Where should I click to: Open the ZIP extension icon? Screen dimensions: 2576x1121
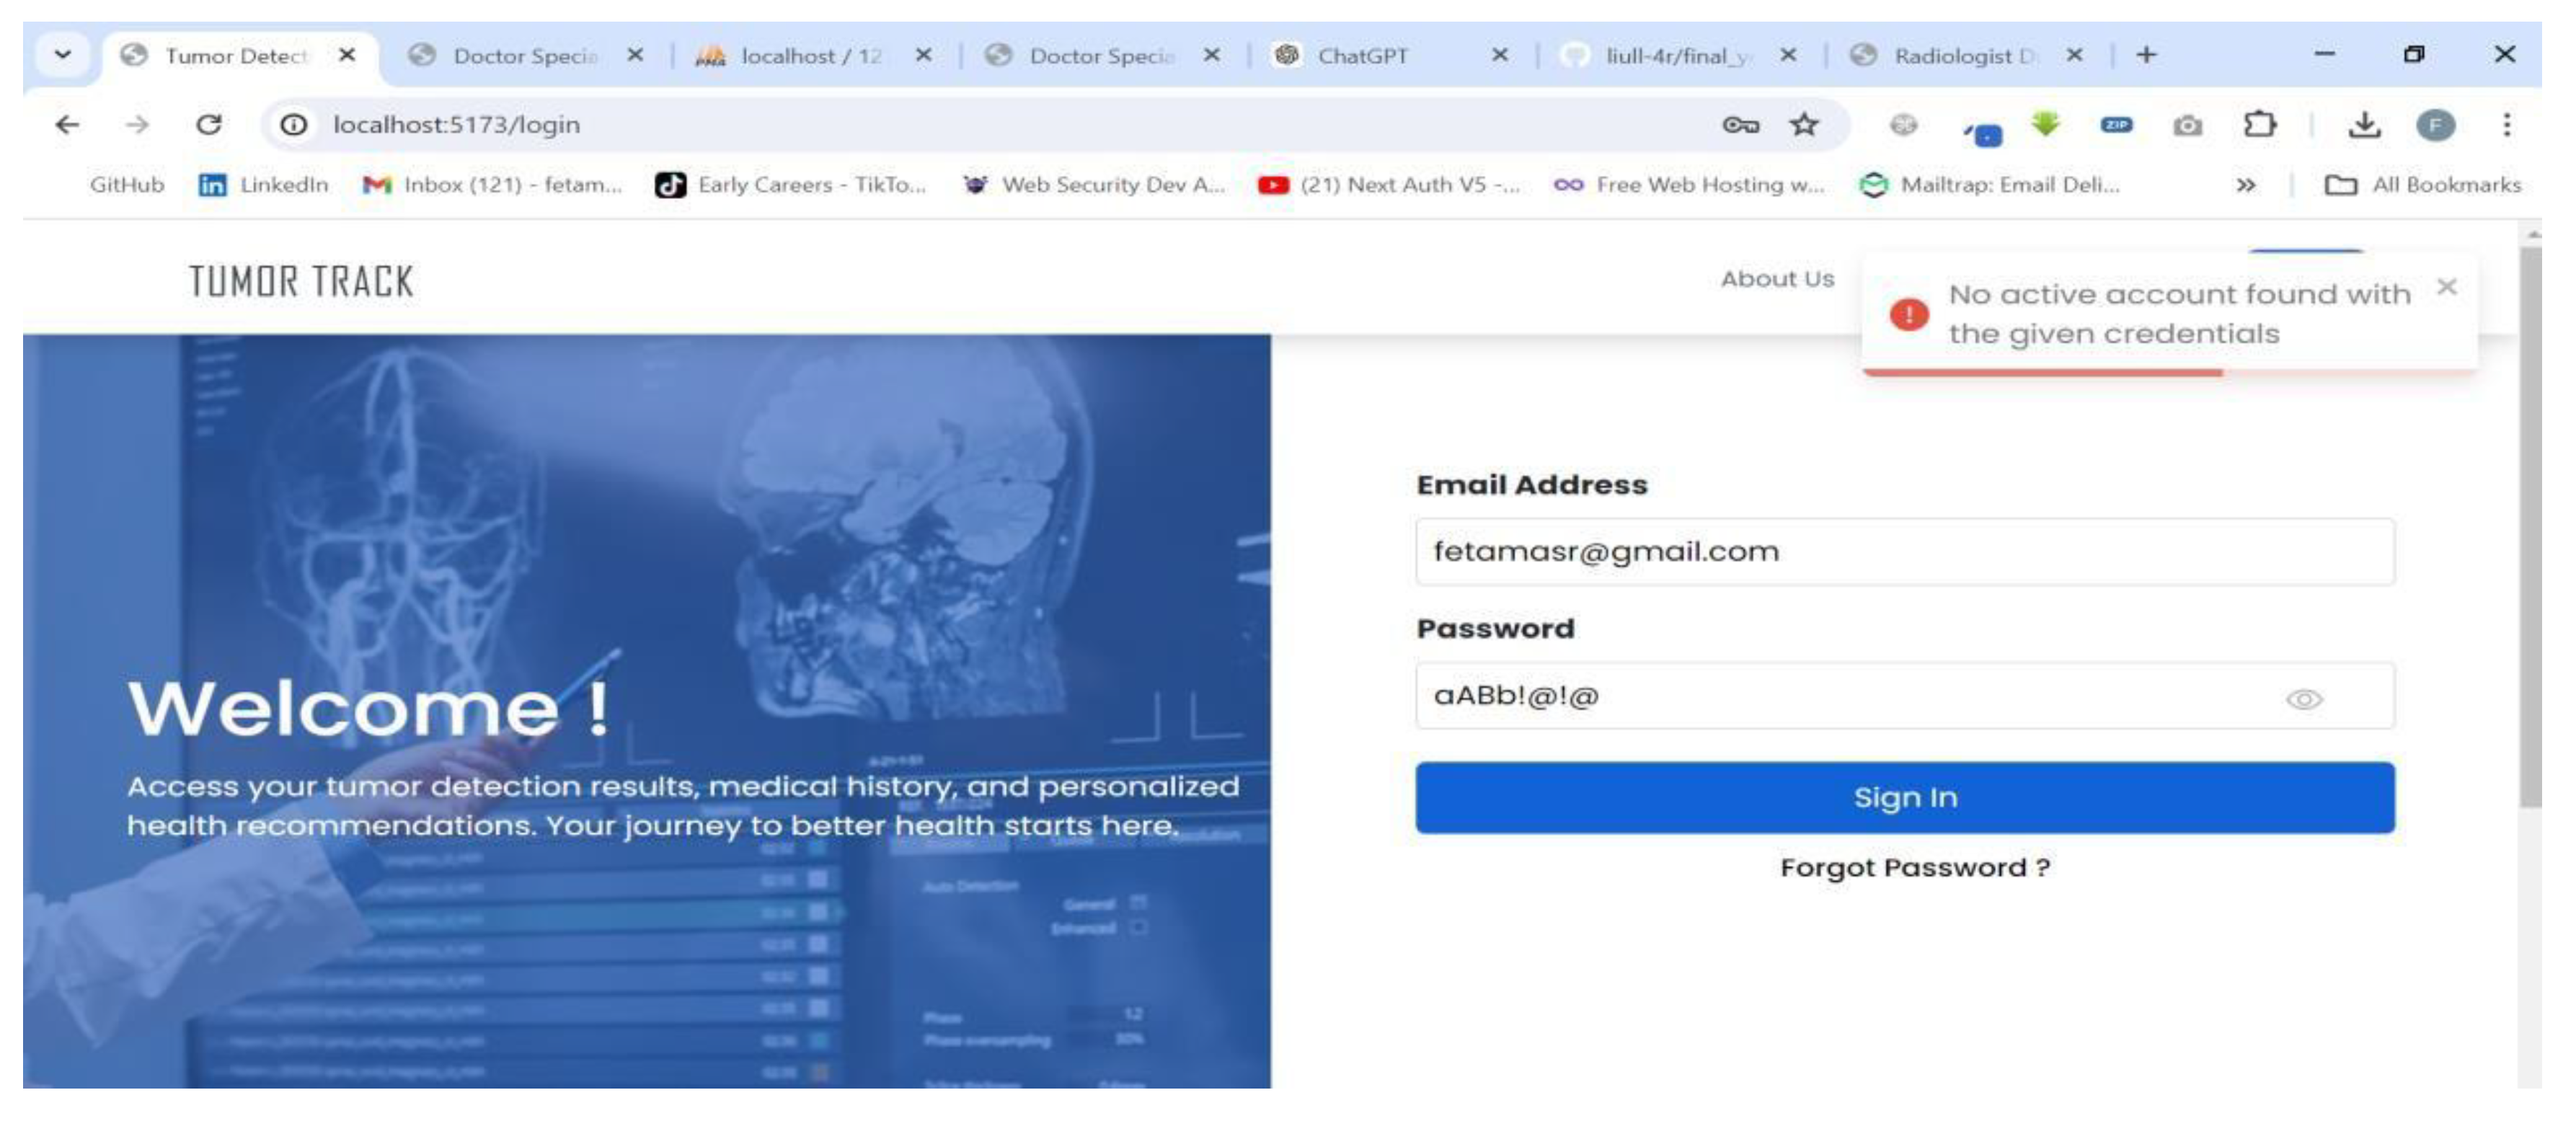pyautogui.click(x=2117, y=126)
